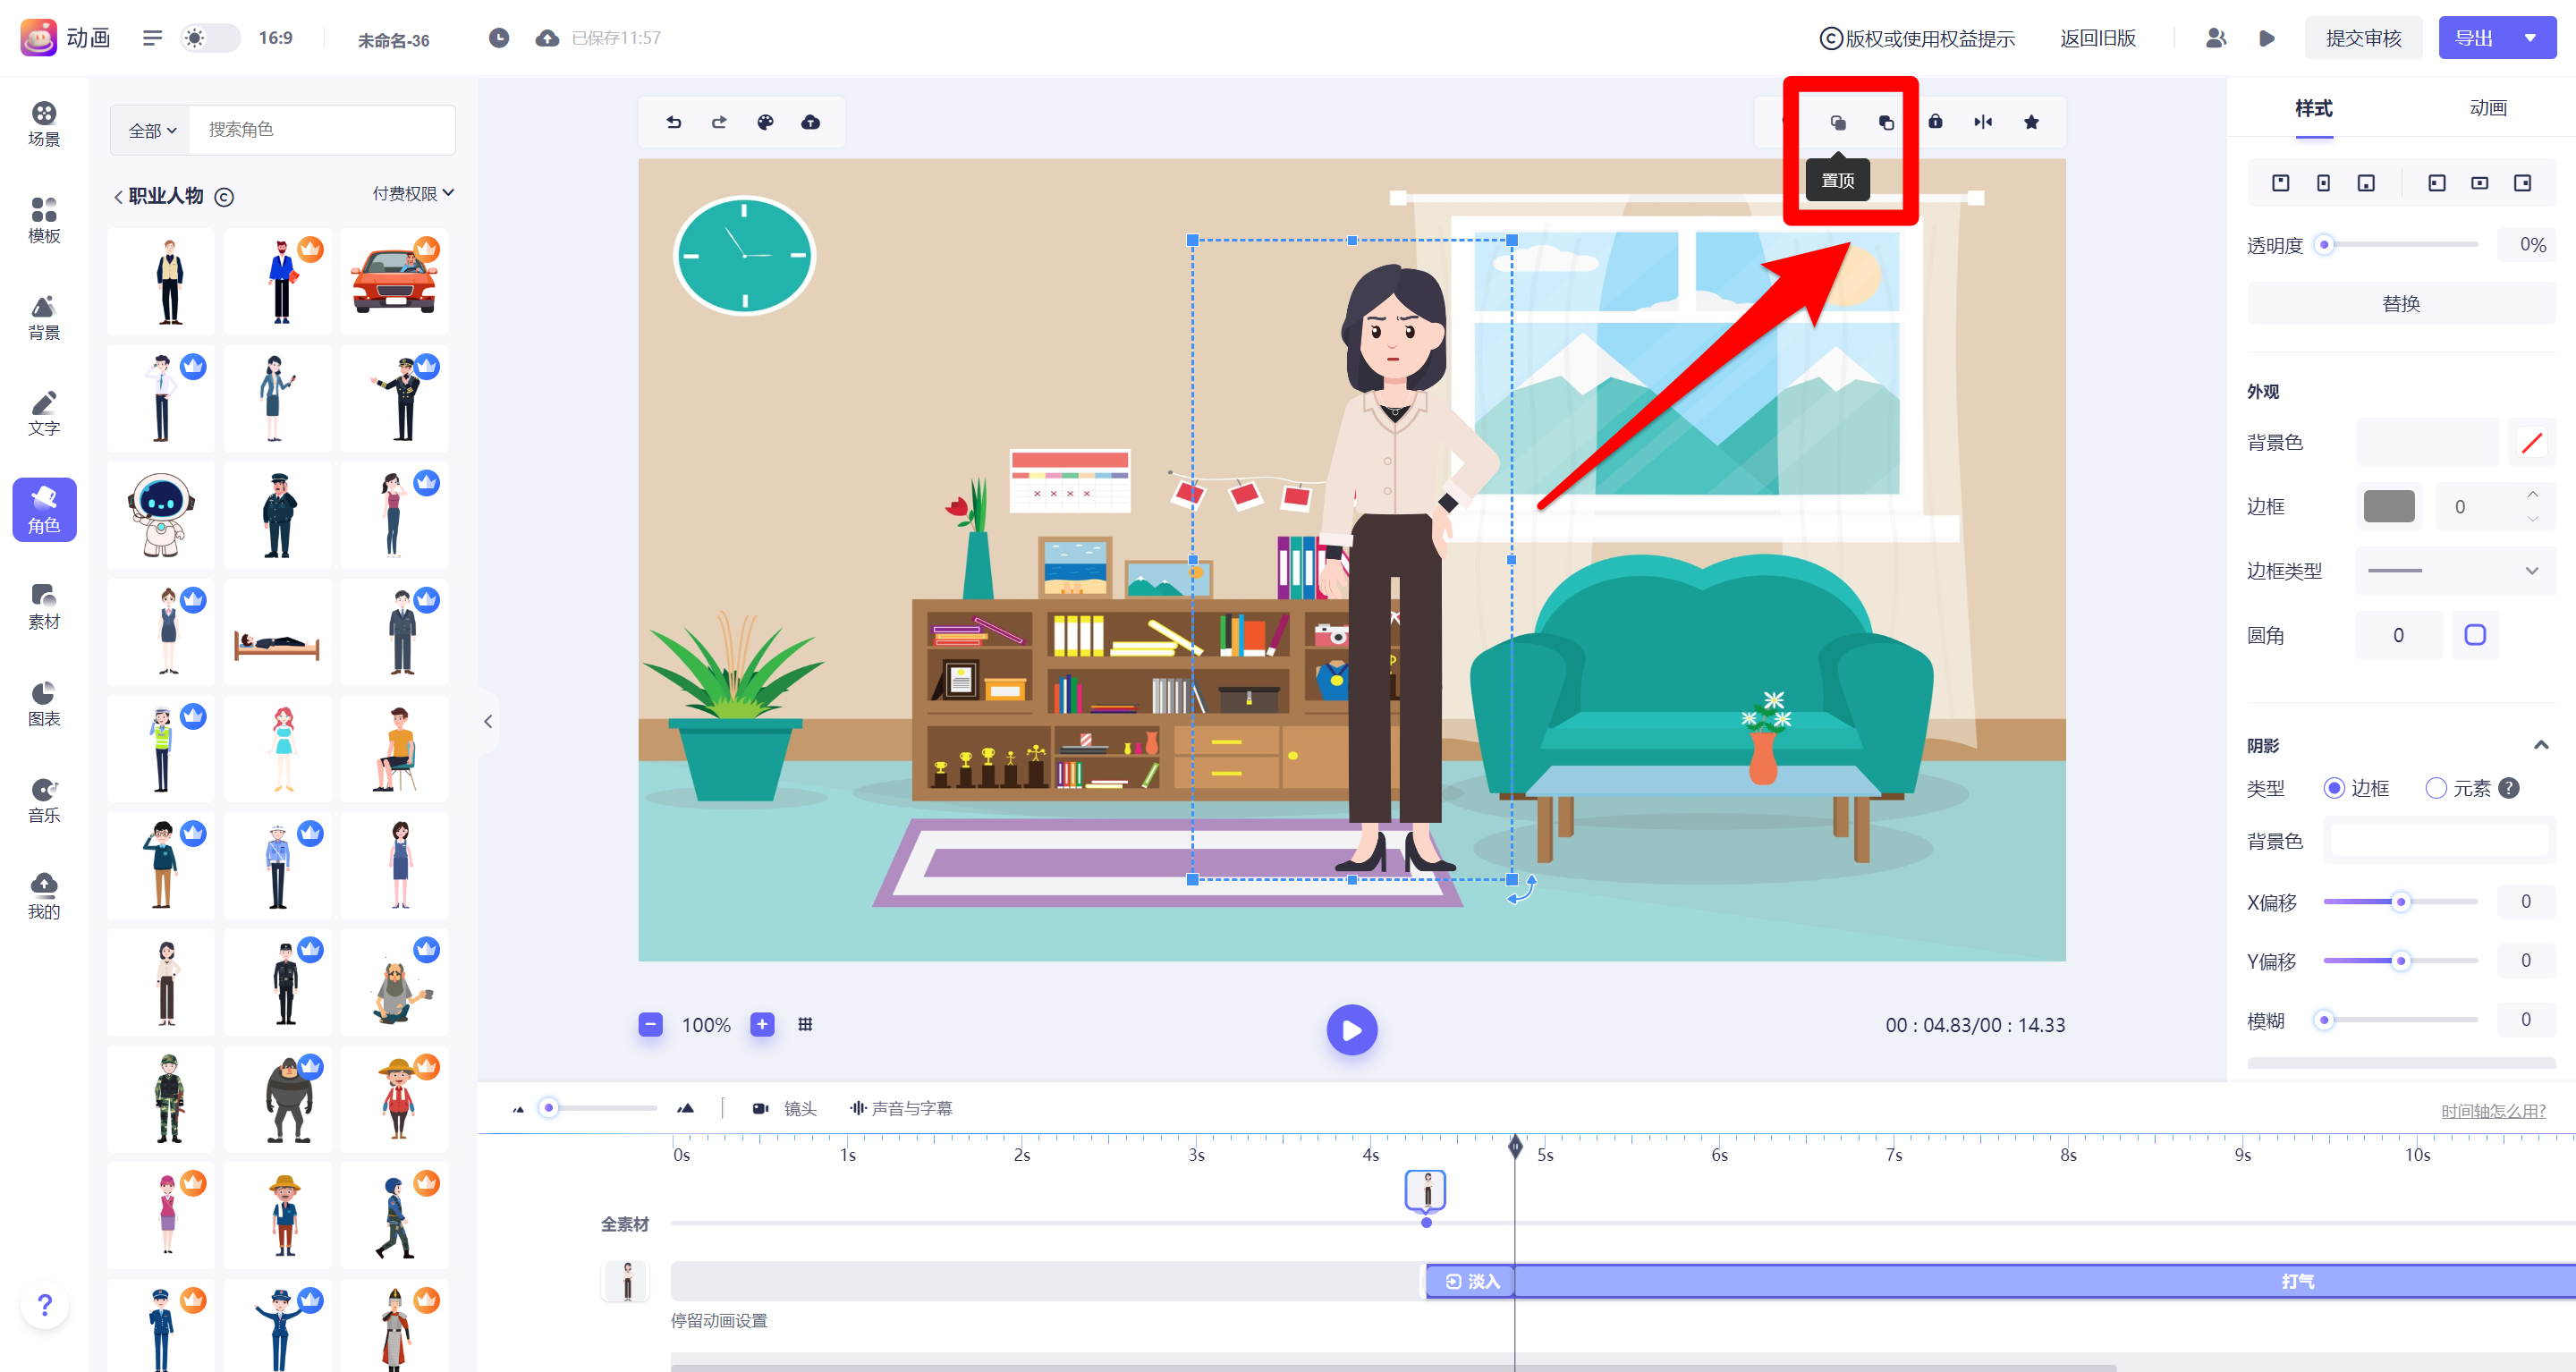Open the 时间轴怎么用? help link
The width and height of the screenshot is (2576, 1372).
2493,1111
